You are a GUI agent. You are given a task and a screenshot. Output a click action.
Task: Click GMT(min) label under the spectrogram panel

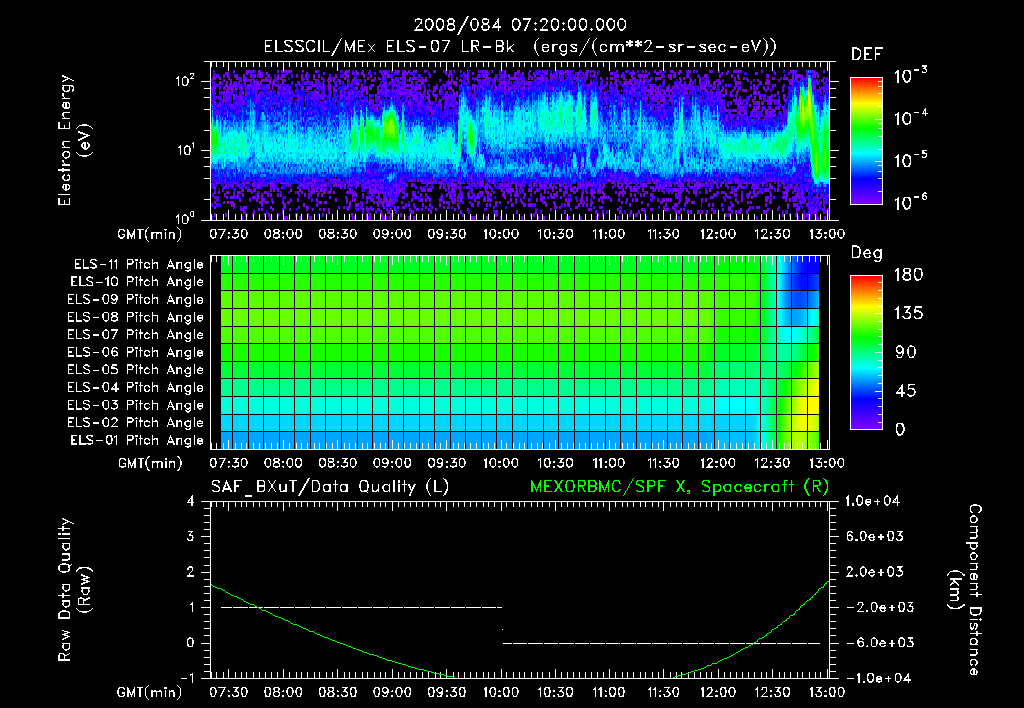(x=150, y=234)
